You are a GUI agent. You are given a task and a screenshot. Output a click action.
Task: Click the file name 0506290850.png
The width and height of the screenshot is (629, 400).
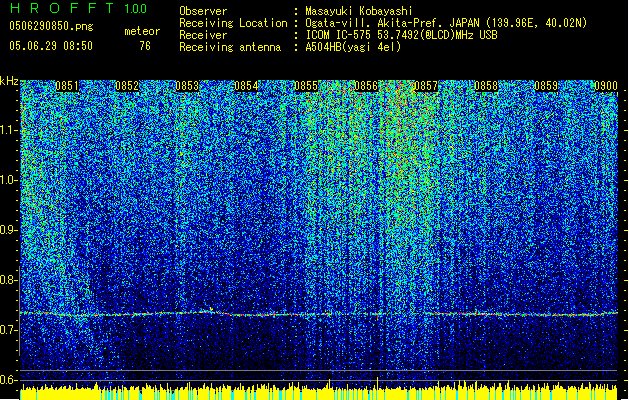tap(51, 26)
